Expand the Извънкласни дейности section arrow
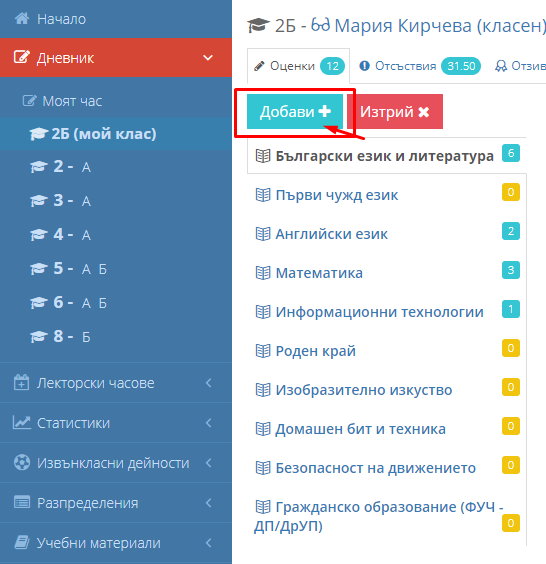Screen dimensions: 546x564 tap(209, 463)
